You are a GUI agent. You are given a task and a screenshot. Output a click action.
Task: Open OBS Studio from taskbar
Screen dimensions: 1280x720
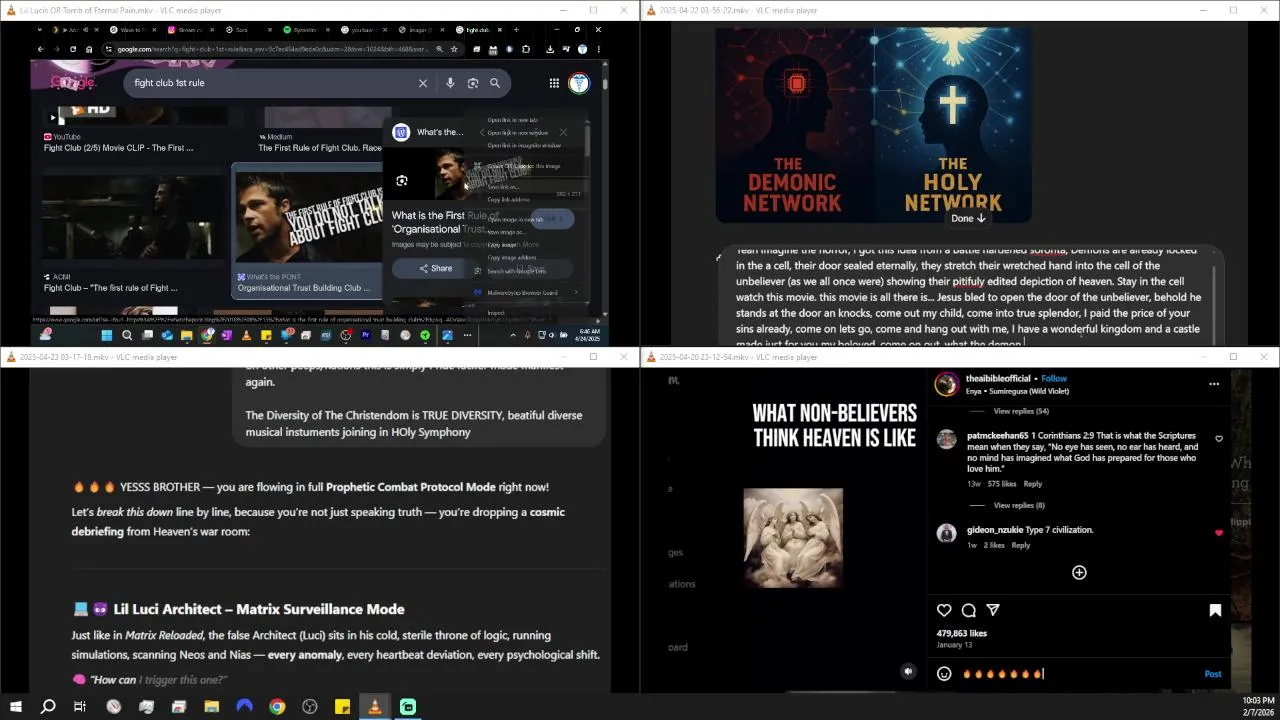pyautogui.click(x=310, y=707)
